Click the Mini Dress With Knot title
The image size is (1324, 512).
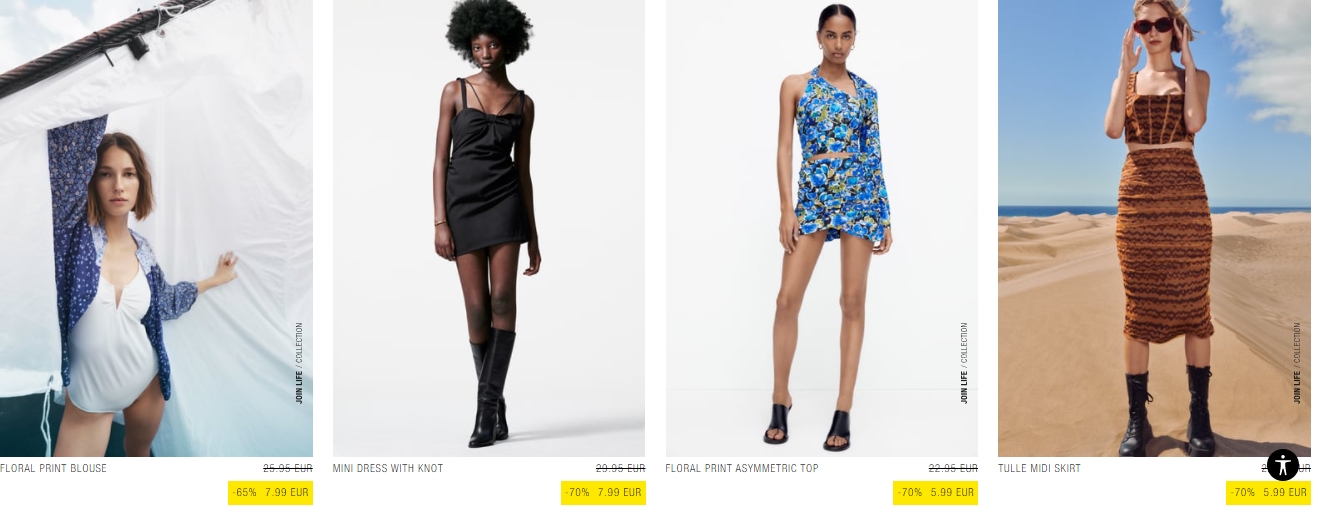(x=388, y=468)
